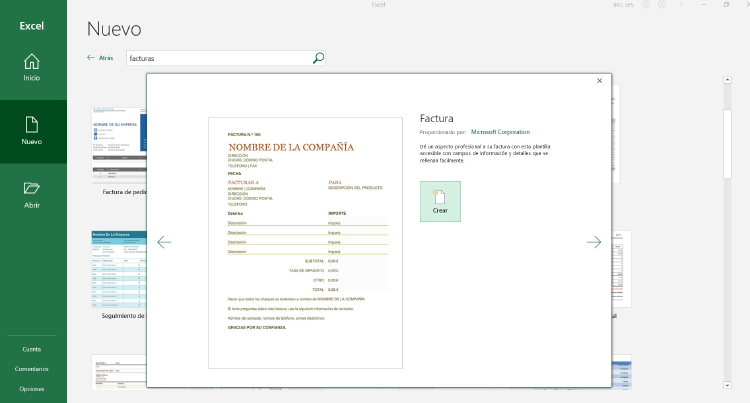Click the Nuevo page heading
Screen dimensions: 750x403
[x=114, y=29]
